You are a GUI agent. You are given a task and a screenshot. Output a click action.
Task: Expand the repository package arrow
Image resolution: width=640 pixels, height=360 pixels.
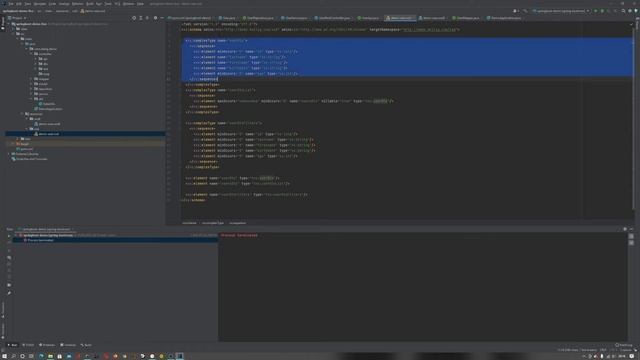[31, 89]
